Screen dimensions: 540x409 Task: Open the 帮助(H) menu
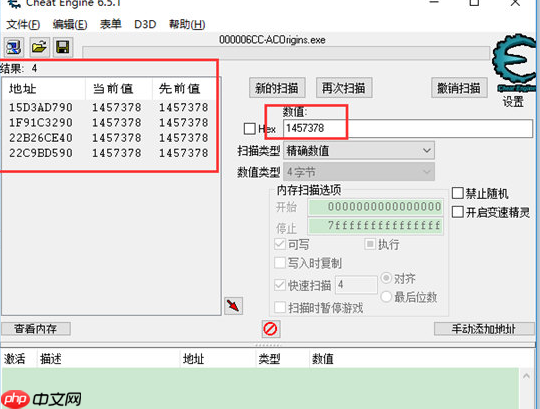coord(187,24)
